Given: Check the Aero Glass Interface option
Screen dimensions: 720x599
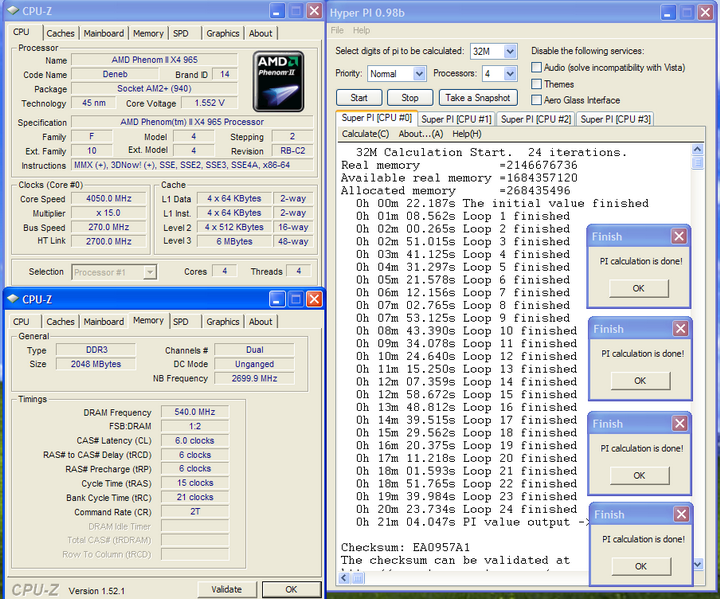Looking at the screenshot, I should tap(538, 100).
